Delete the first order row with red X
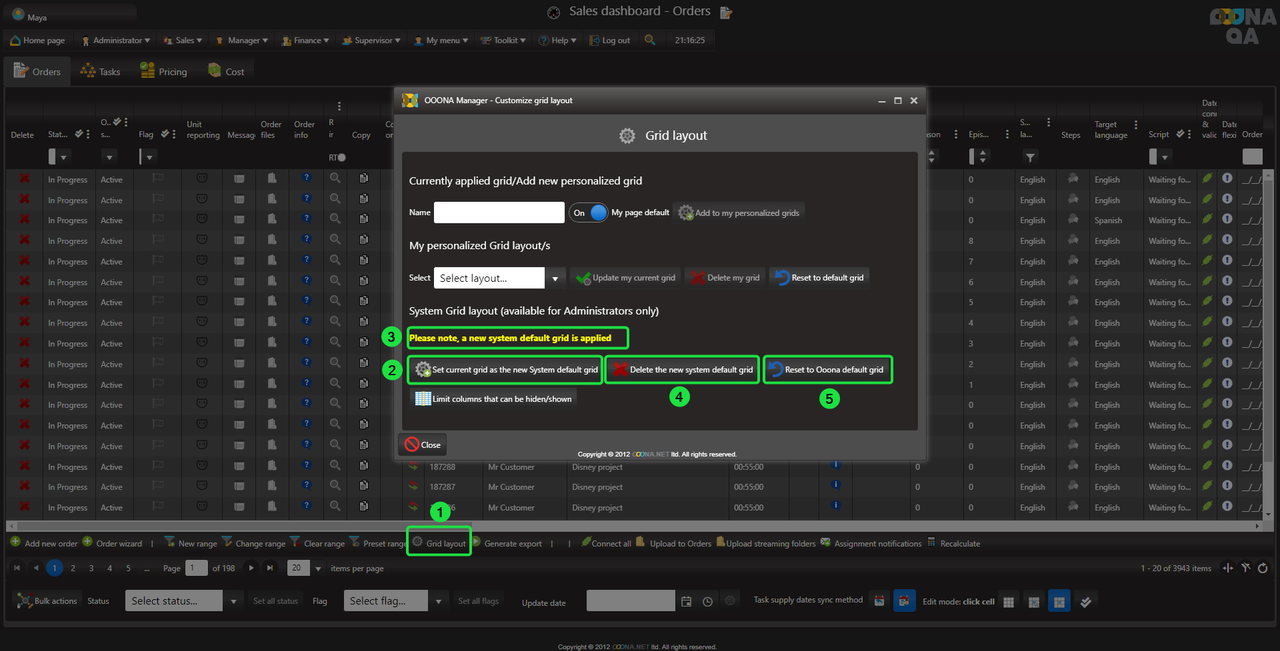Image resolution: width=1280 pixels, height=651 pixels. pyautogui.click(x=24, y=180)
